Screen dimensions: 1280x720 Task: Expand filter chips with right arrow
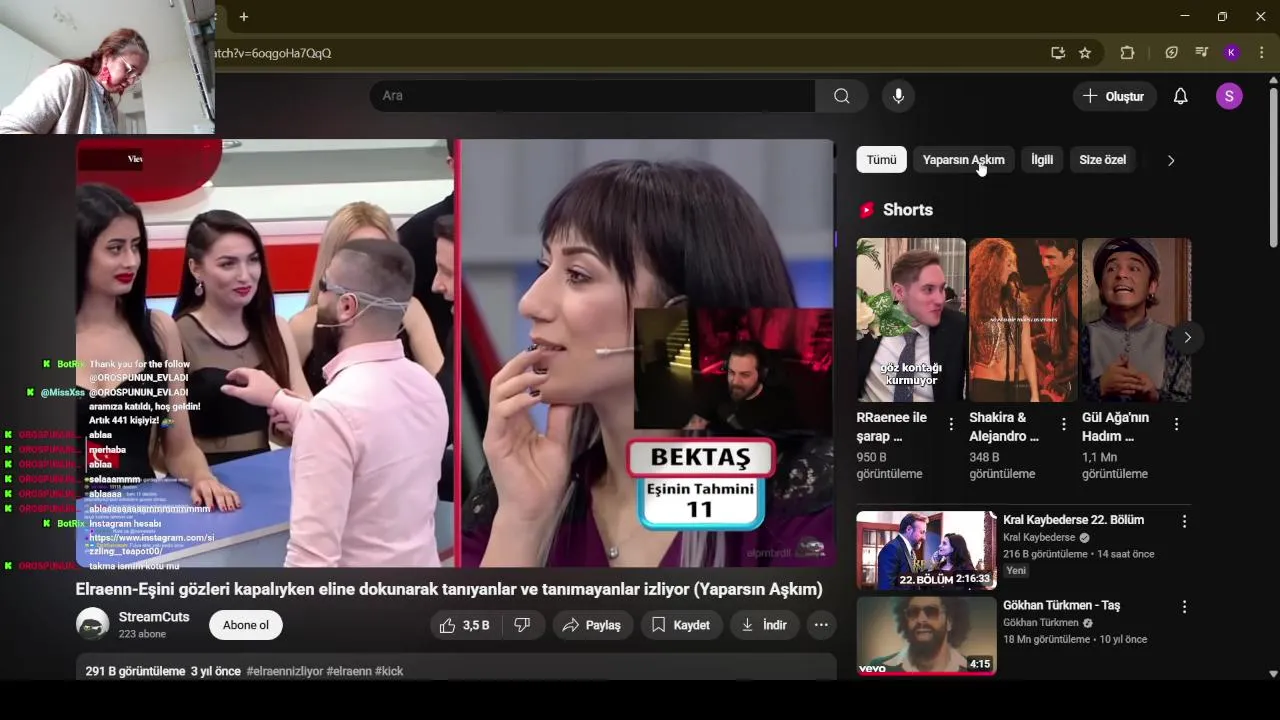(1171, 160)
